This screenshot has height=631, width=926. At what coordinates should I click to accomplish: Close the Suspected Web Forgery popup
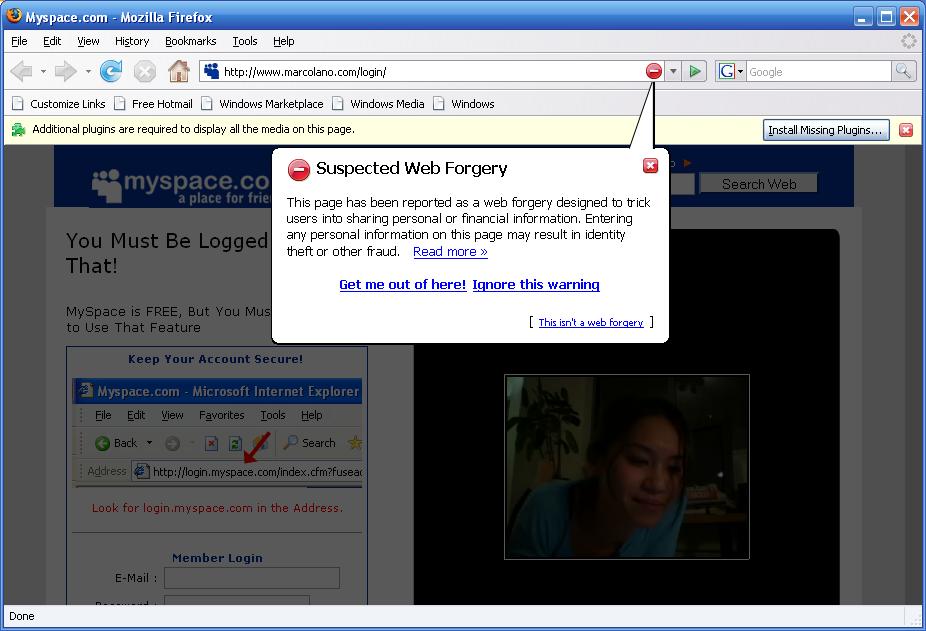[x=650, y=165]
